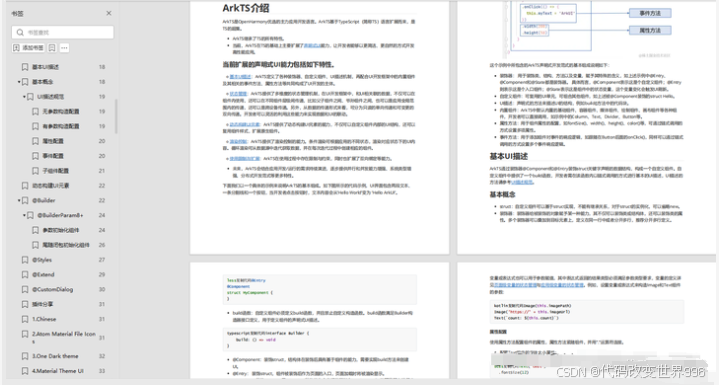Click the bookmark icon beside @Extend
This screenshot has width=719, height=385.
(25, 275)
